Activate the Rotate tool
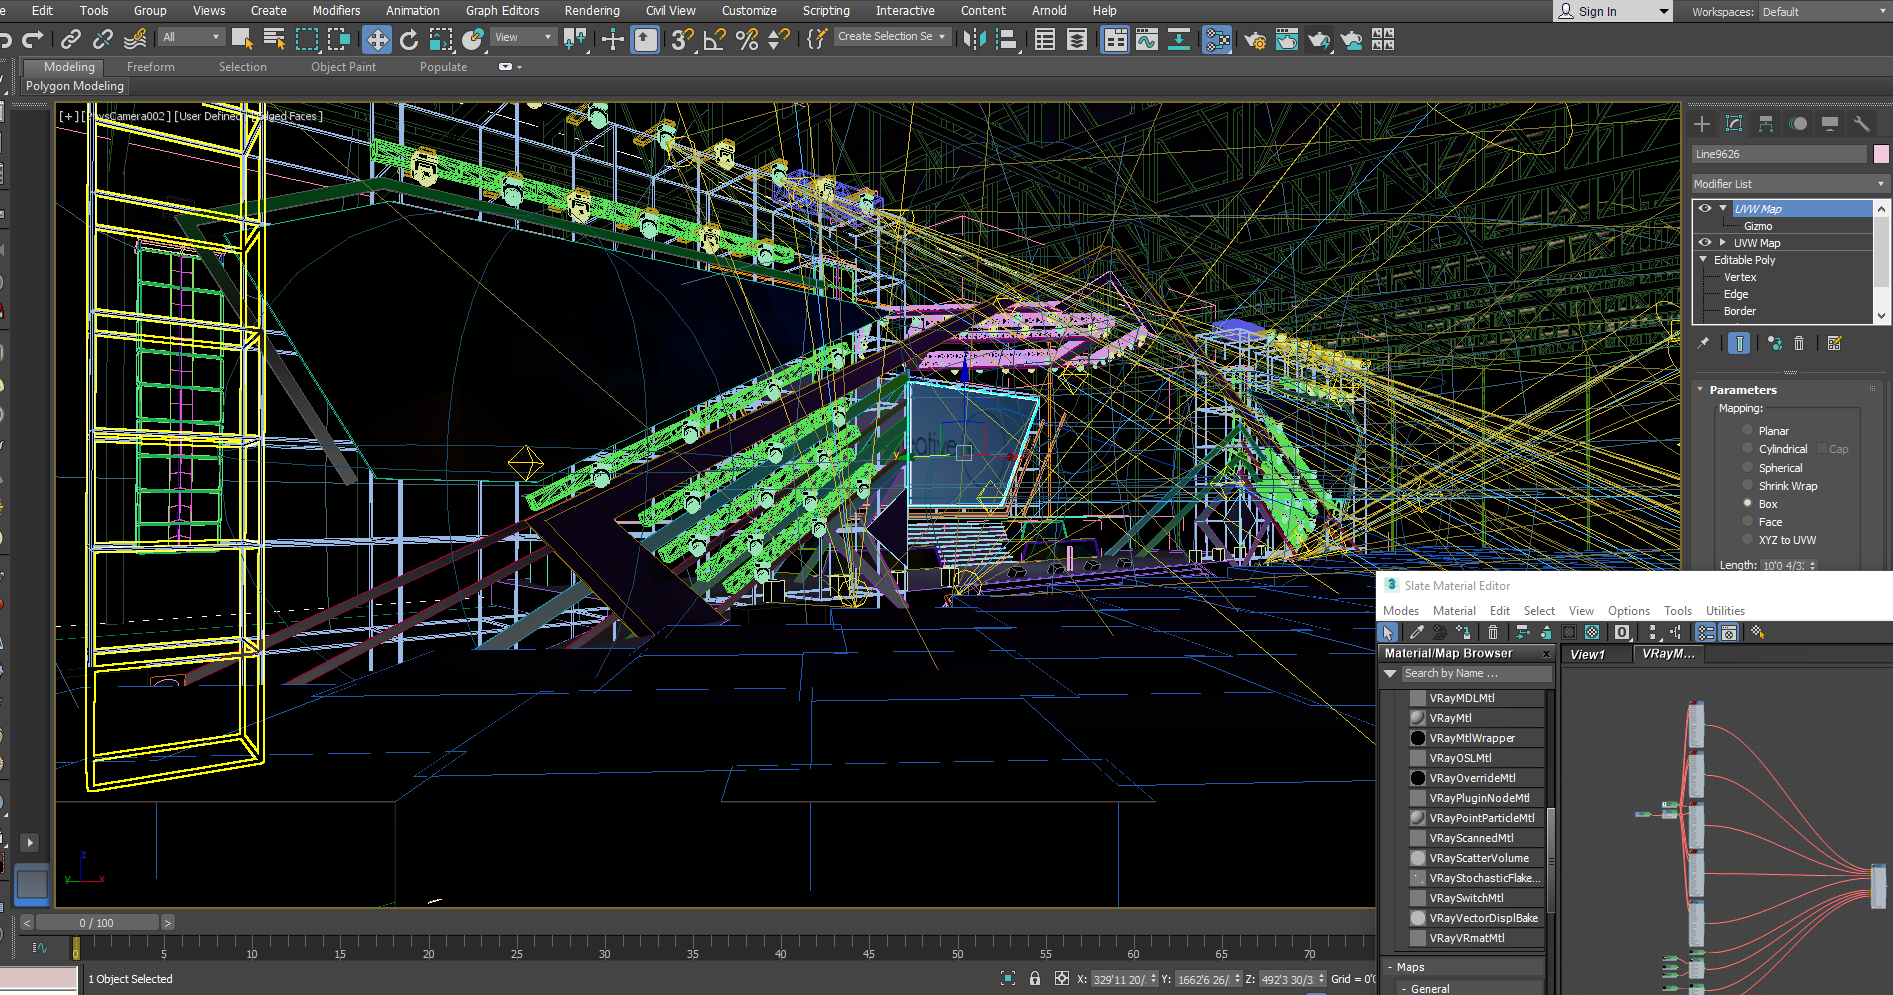 coord(409,40)
